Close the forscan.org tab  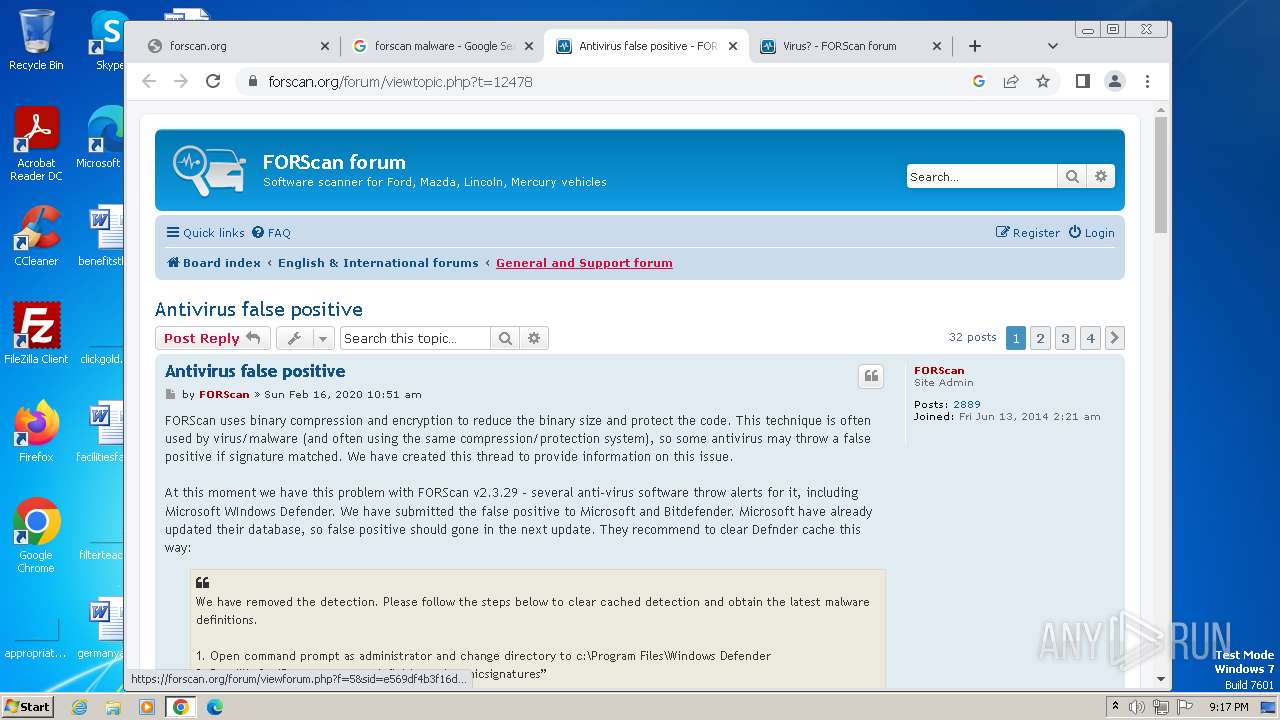click(324, 46)
